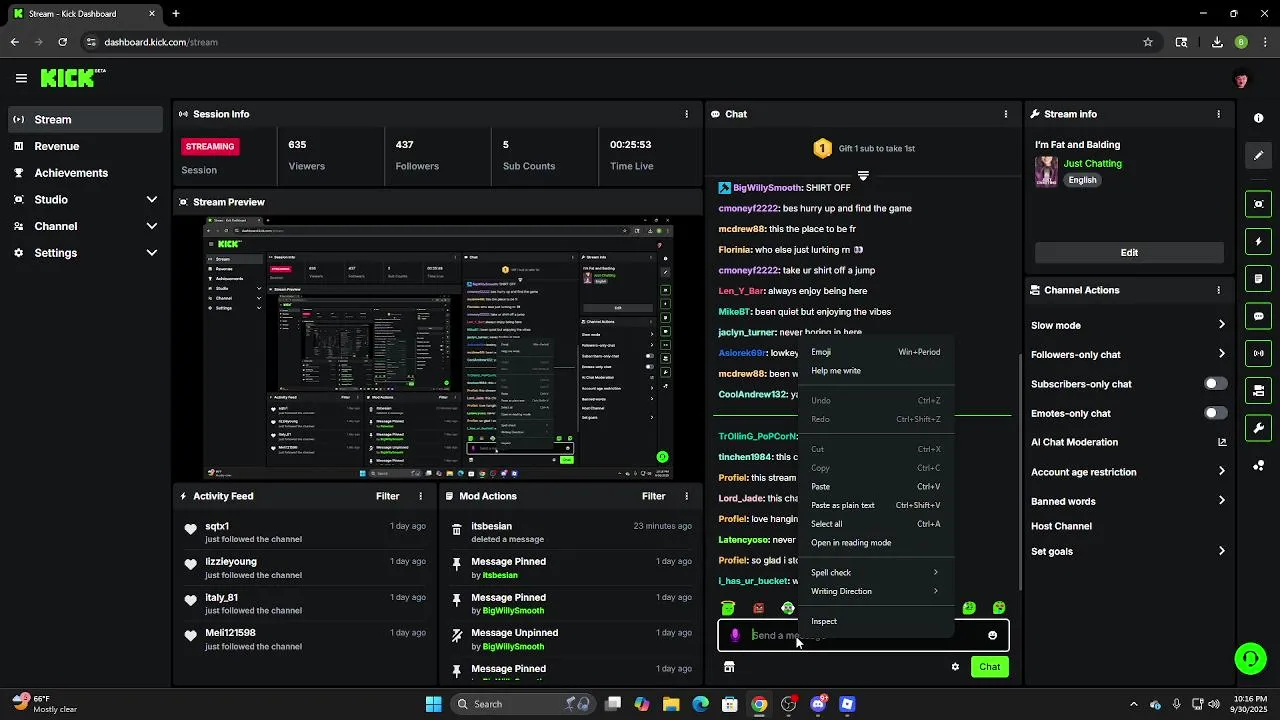The image size is (1280, 720).
Task: Open Windows Start menu
Action: tap(433, 704)
